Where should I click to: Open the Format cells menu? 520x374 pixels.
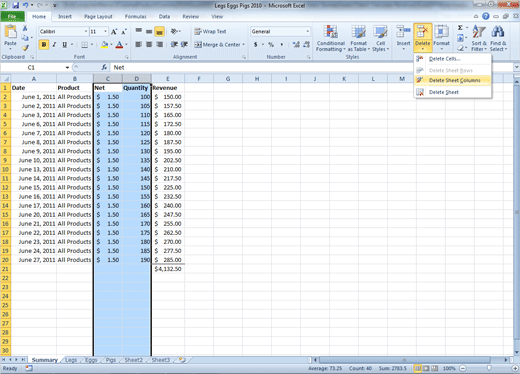442,37
